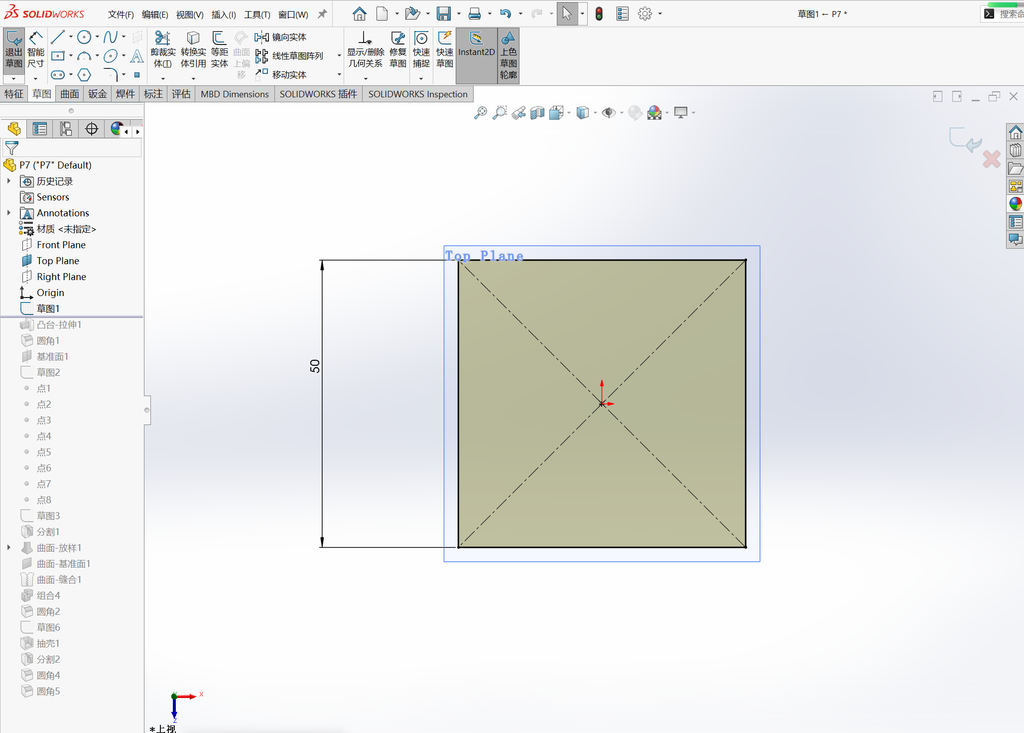Toggle Shaded Sketch Contours (上色草图轮廓)
The width and height of the screenshot is (1024, 733).
tap(509, 55)
